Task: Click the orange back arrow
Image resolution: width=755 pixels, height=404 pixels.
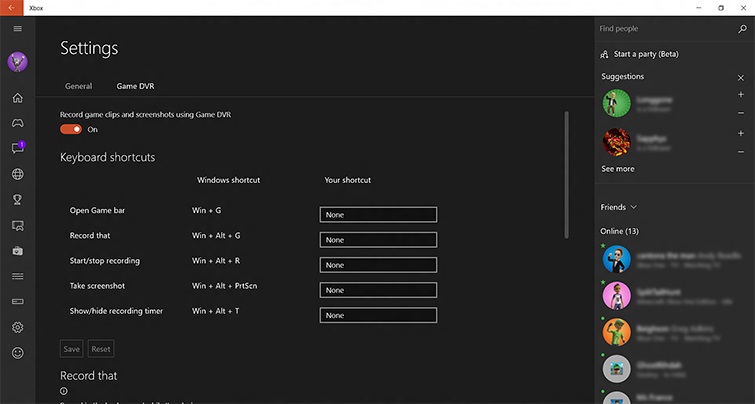Action: click(12, 8)
